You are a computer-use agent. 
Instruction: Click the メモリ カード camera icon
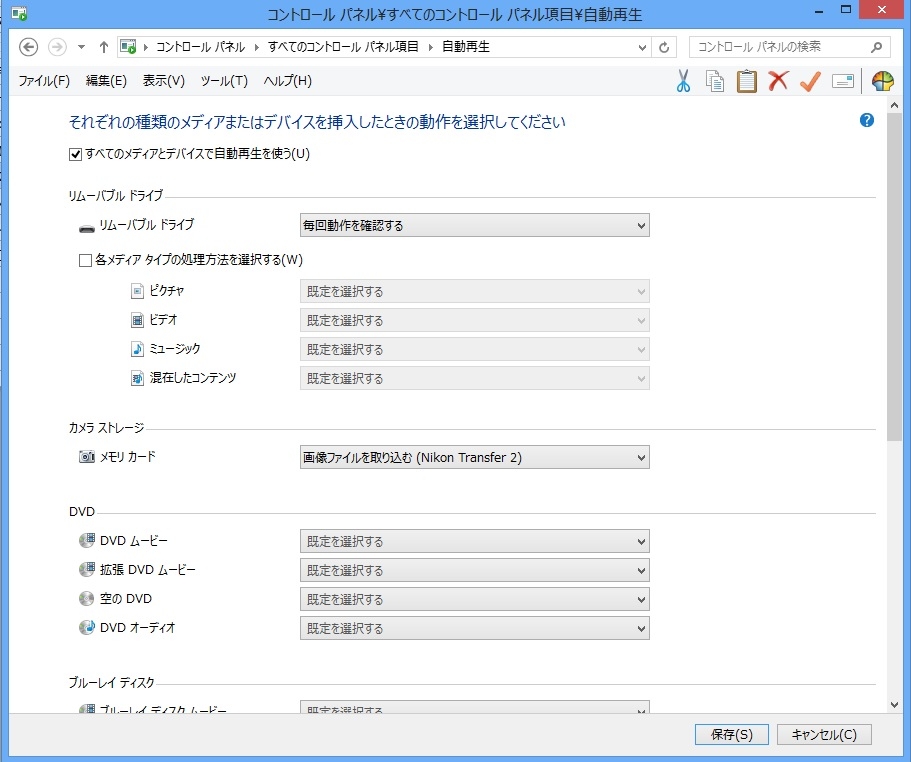tap(87, 457)
